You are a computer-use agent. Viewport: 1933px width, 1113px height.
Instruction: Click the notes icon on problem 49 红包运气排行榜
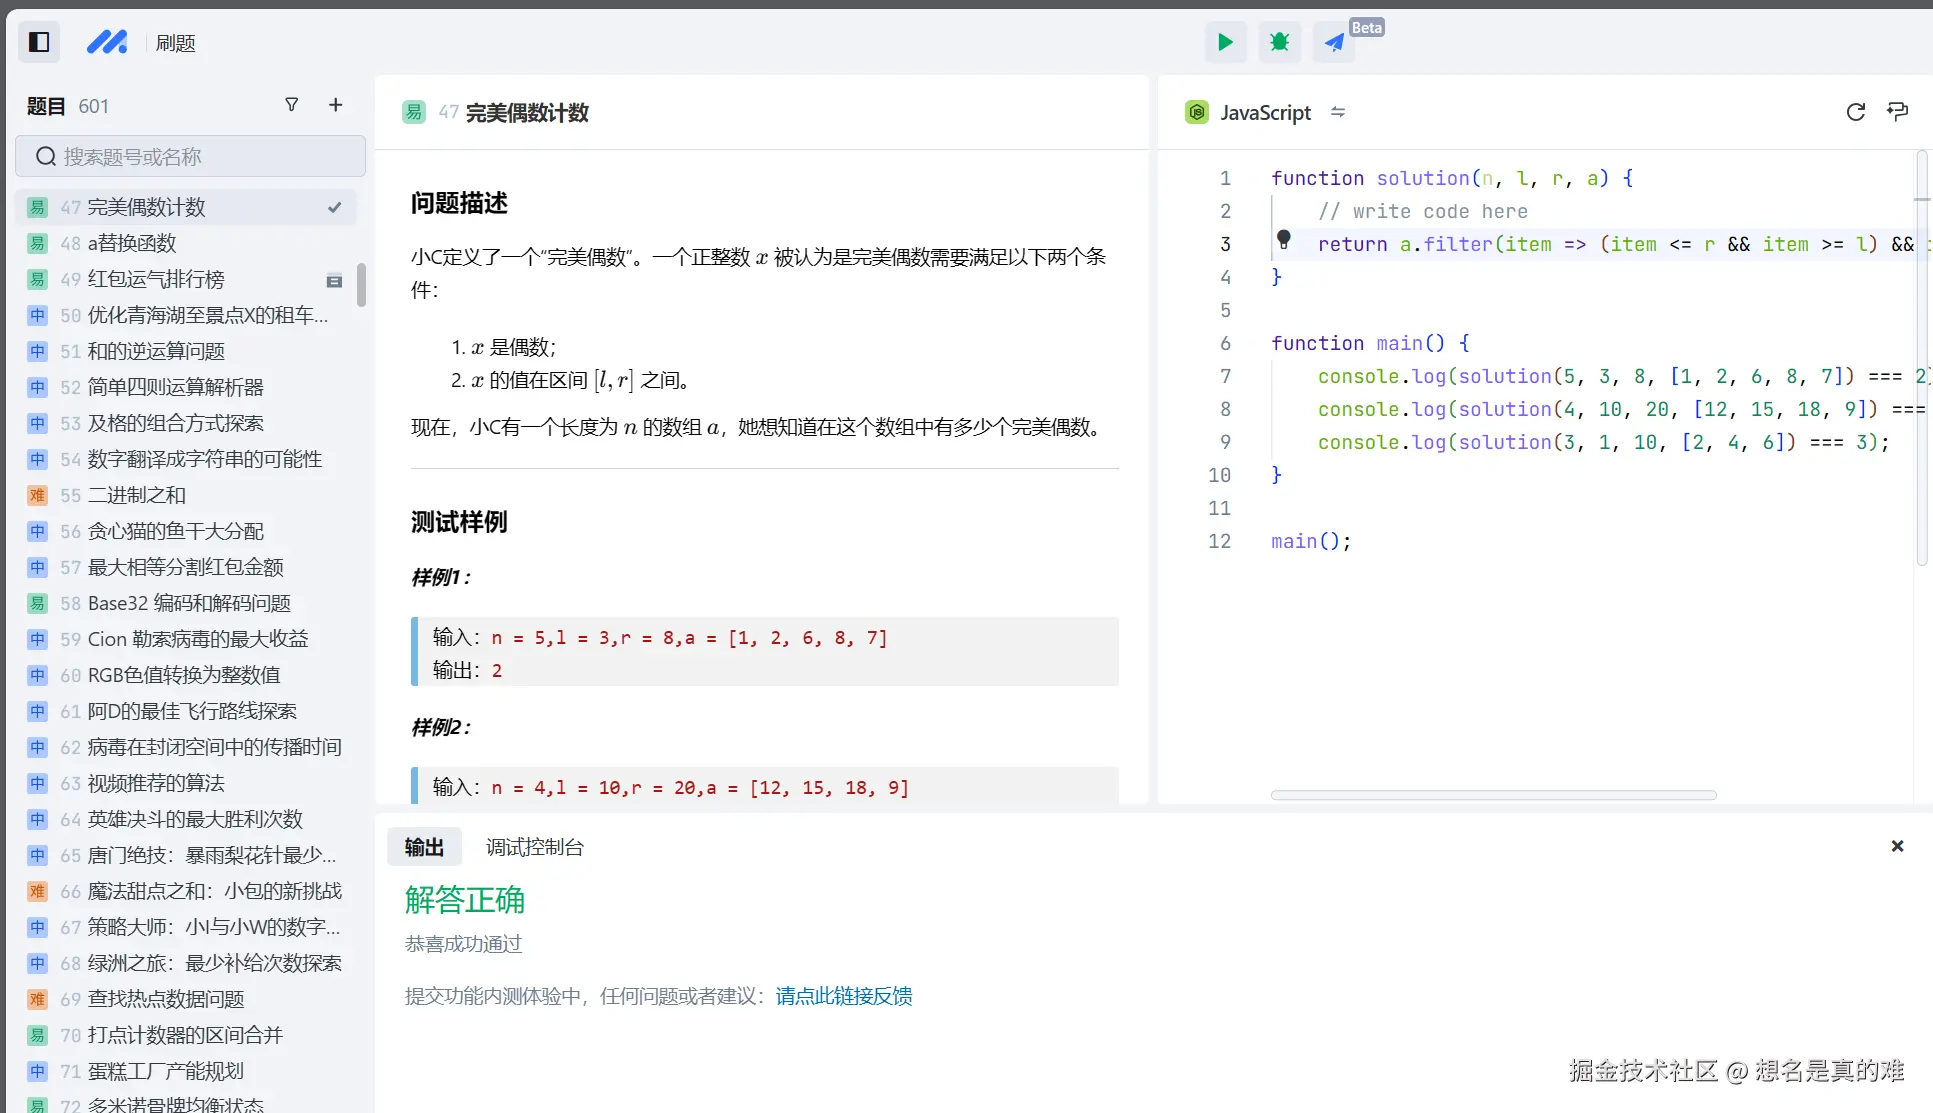click(334, 280)
